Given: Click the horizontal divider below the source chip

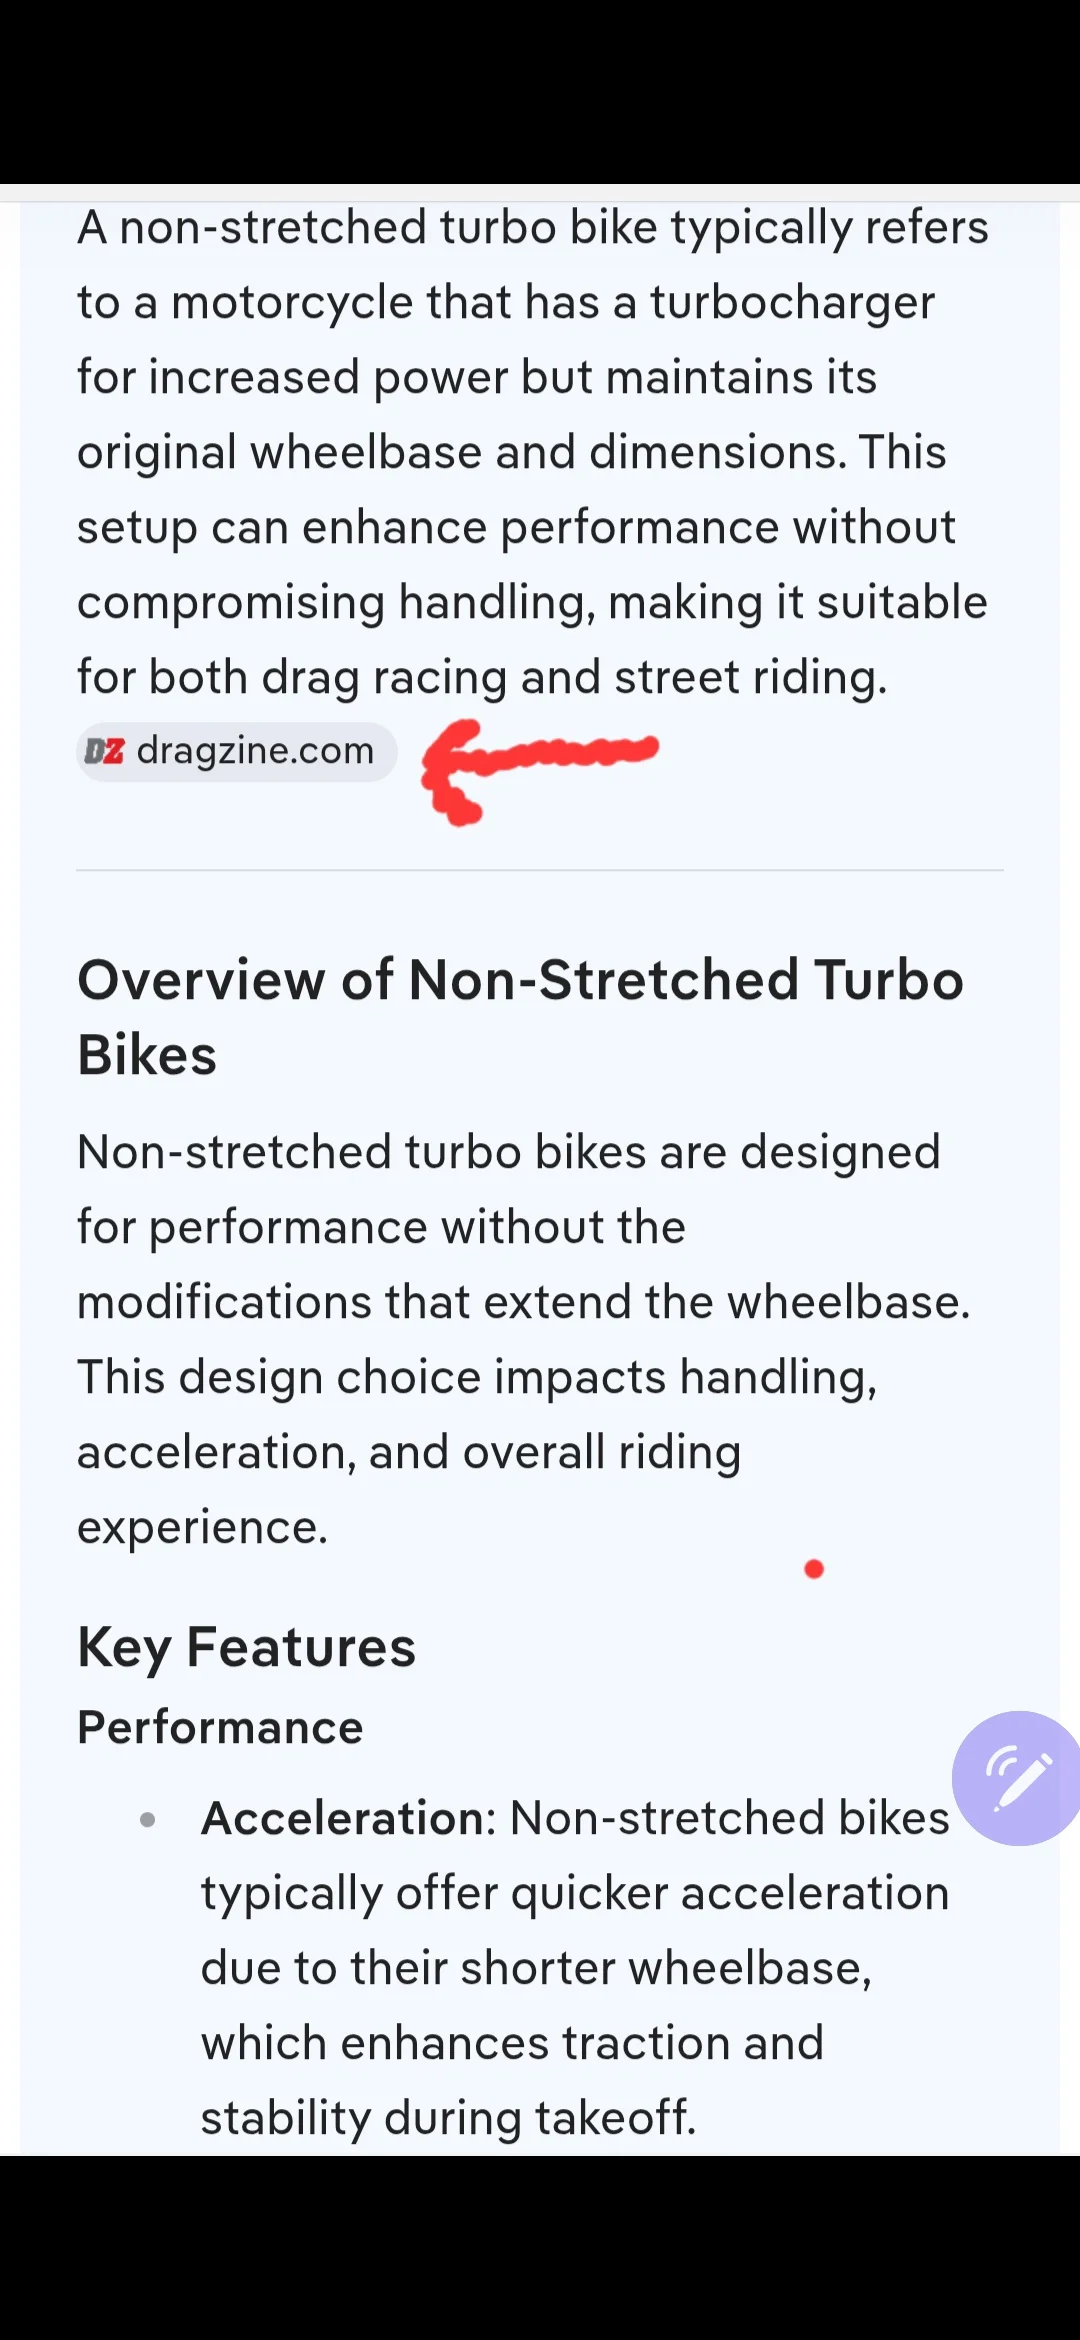Looking at the screenshot, I should coord(540,870).
